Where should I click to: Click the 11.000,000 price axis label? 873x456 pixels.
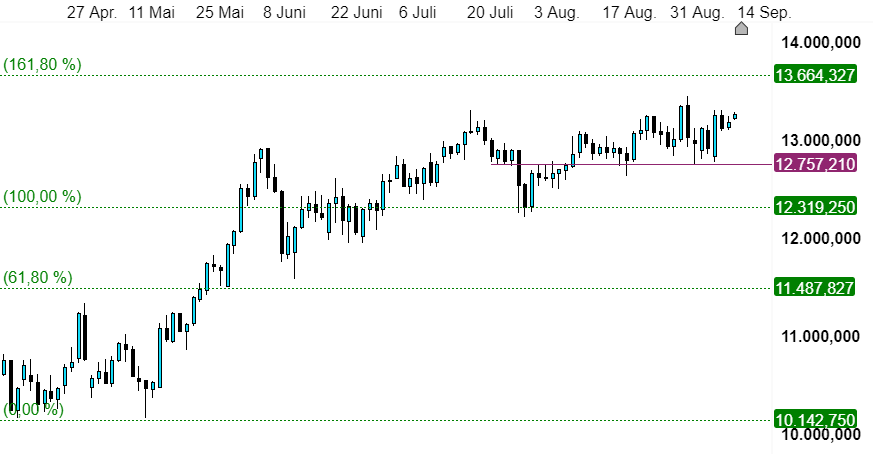pyautogui.click(x=821, y=336)
